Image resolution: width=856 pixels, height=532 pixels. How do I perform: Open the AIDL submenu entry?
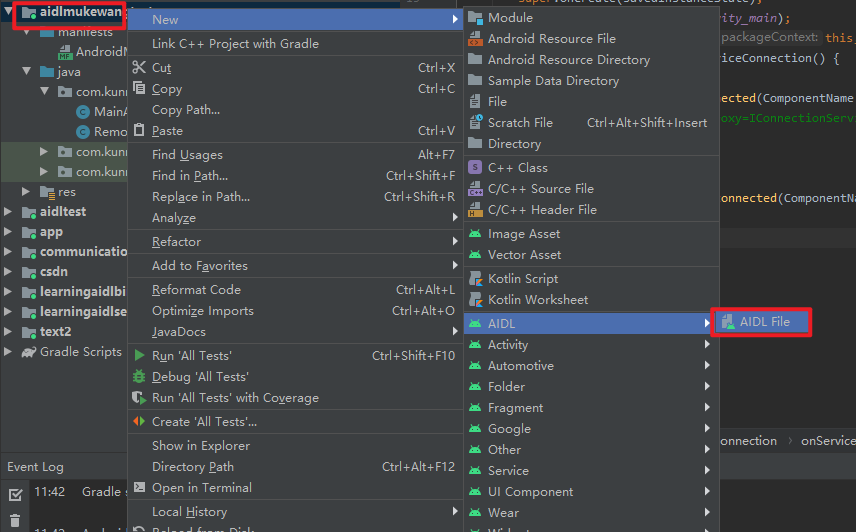(x=591, y=324)
